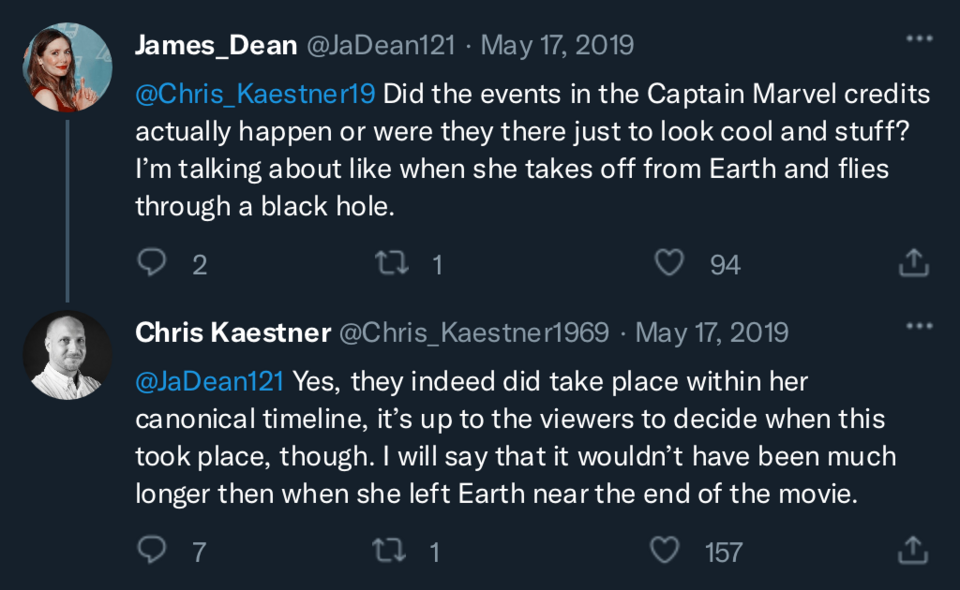Retweet Chris Kaestner's reply

pyautogui.click(x=388, y=550)
